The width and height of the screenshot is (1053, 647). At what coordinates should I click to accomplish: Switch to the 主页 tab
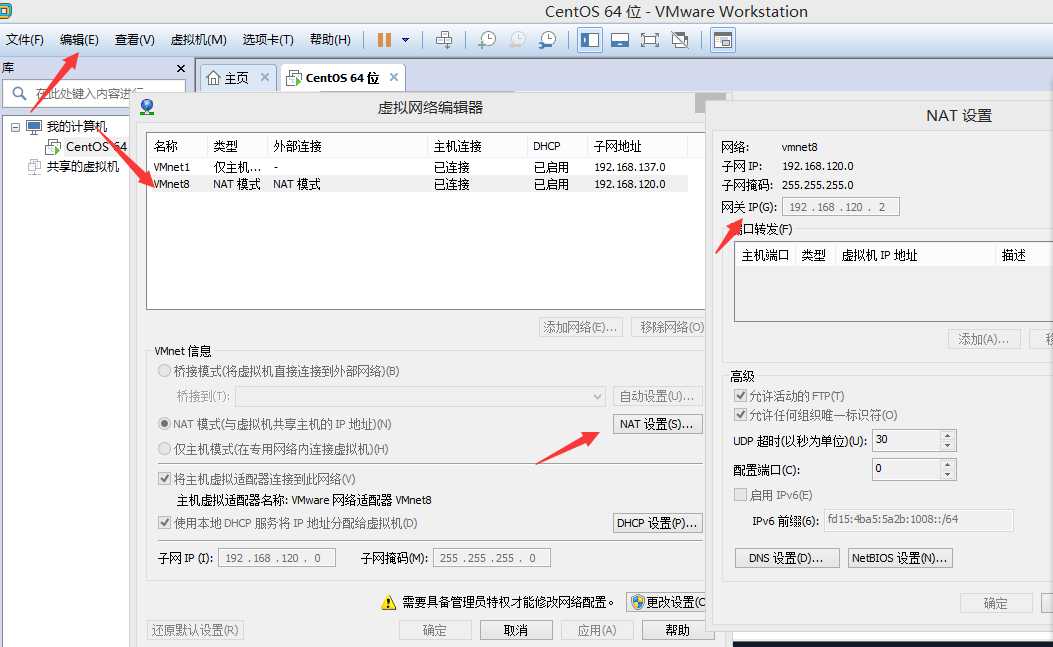(236, 78)
